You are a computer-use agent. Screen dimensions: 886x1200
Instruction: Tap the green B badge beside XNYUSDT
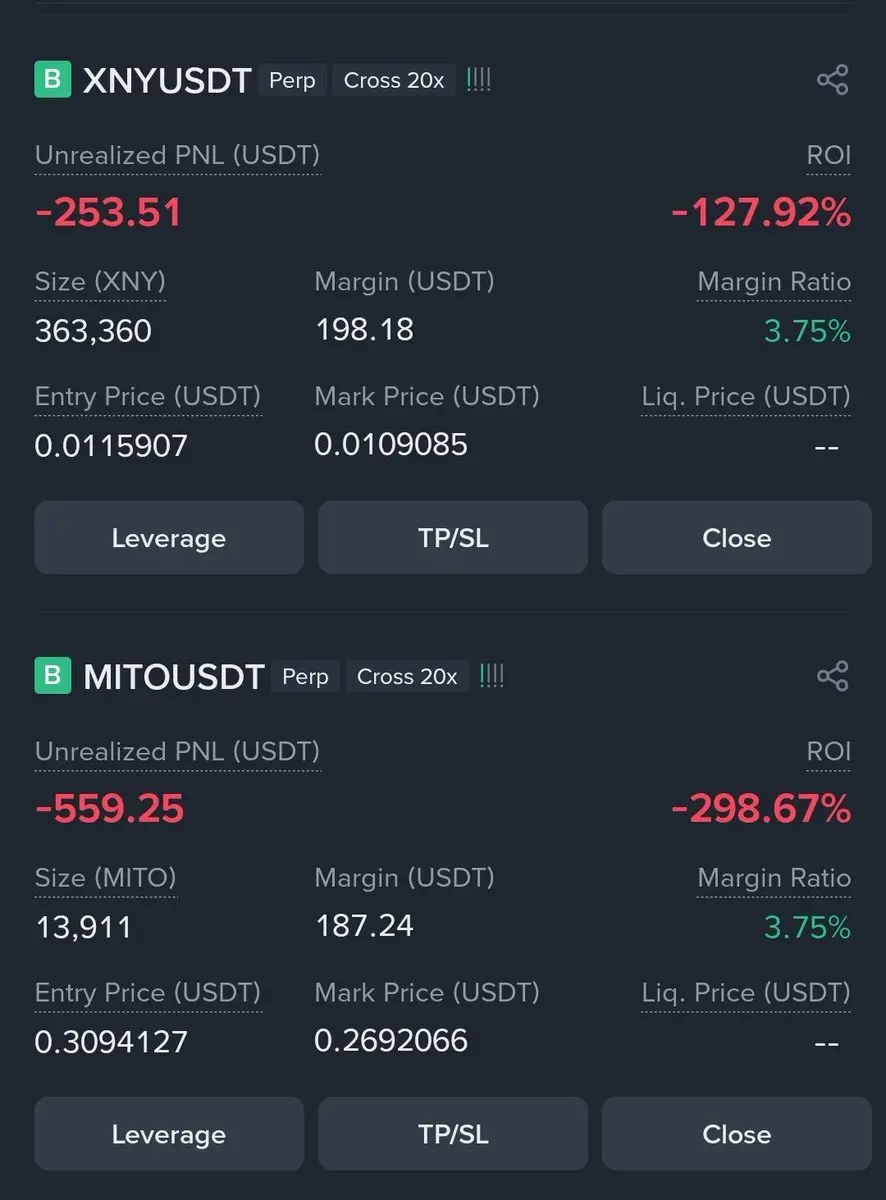coord(53,80)
